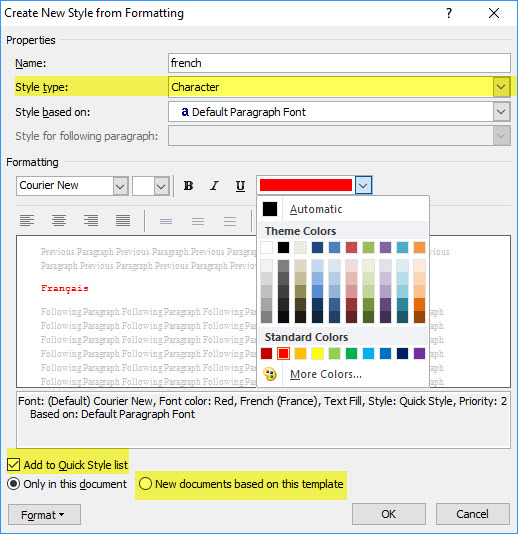Close the Create New Style dialog

coord(494,13)
